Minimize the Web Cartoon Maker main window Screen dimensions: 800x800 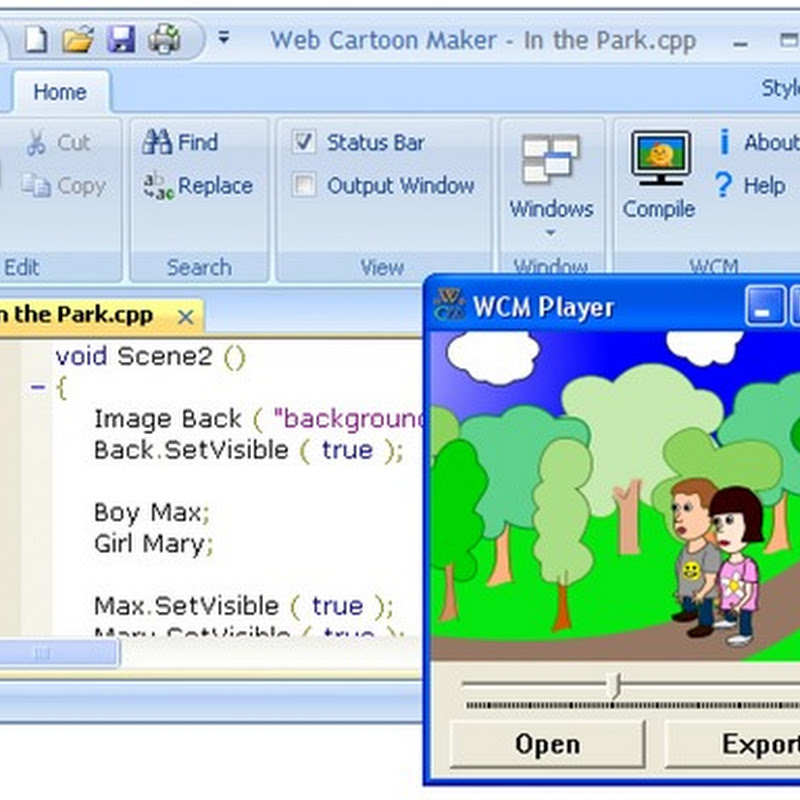click(740, 44)
